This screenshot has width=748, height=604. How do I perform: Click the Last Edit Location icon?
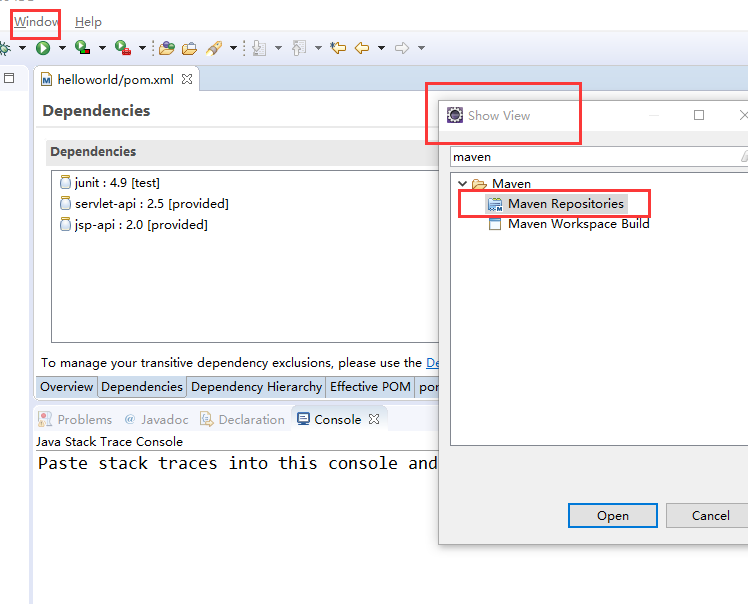338,48
